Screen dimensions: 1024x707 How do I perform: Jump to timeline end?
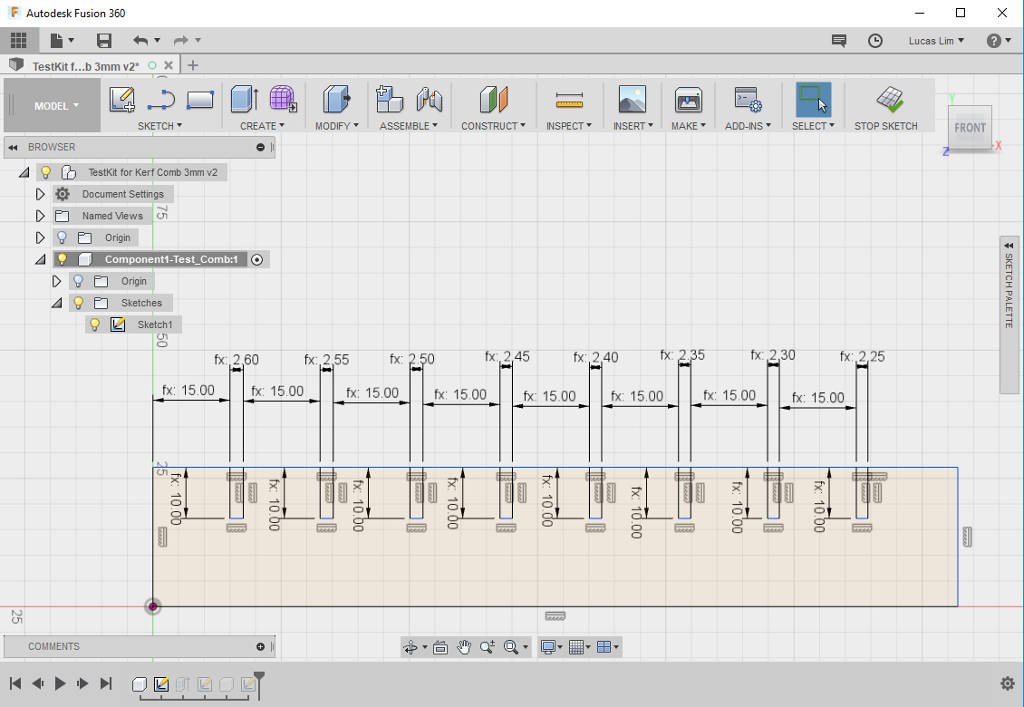106,683
